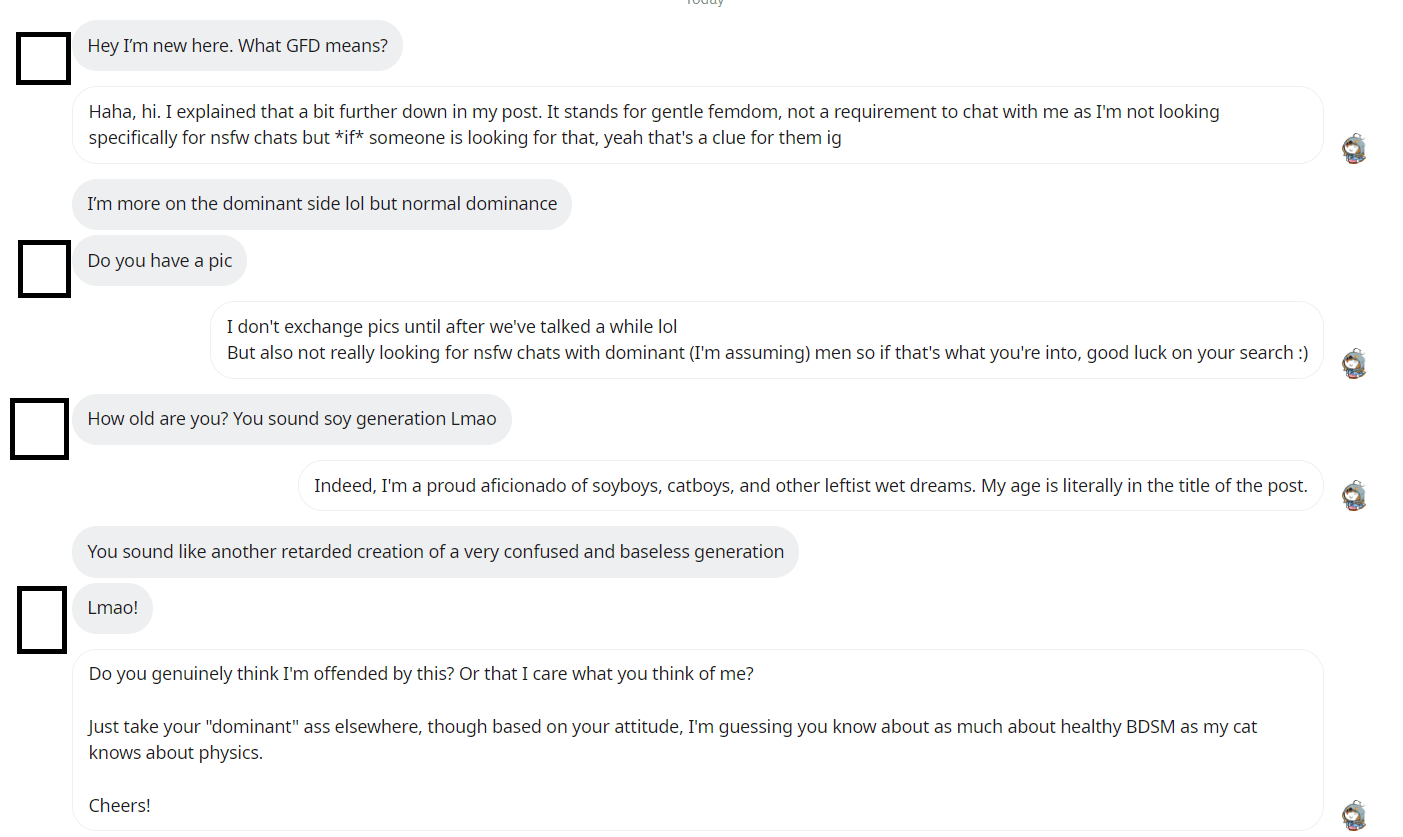The image size is (1403, 837).
Task: Open avatar next to the pic exchange reply
Action: (x=1354, y=363)
